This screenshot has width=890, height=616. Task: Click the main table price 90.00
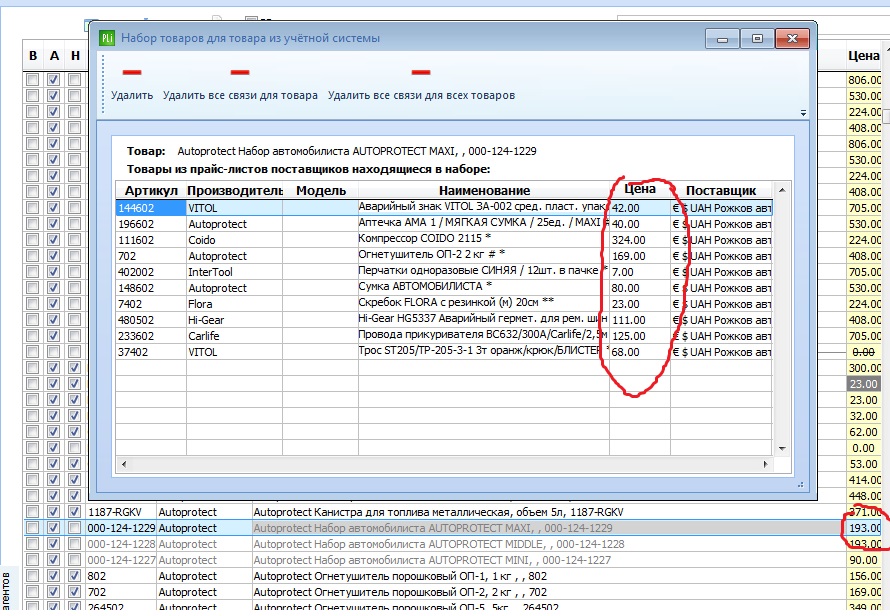[x=864, y=560]
